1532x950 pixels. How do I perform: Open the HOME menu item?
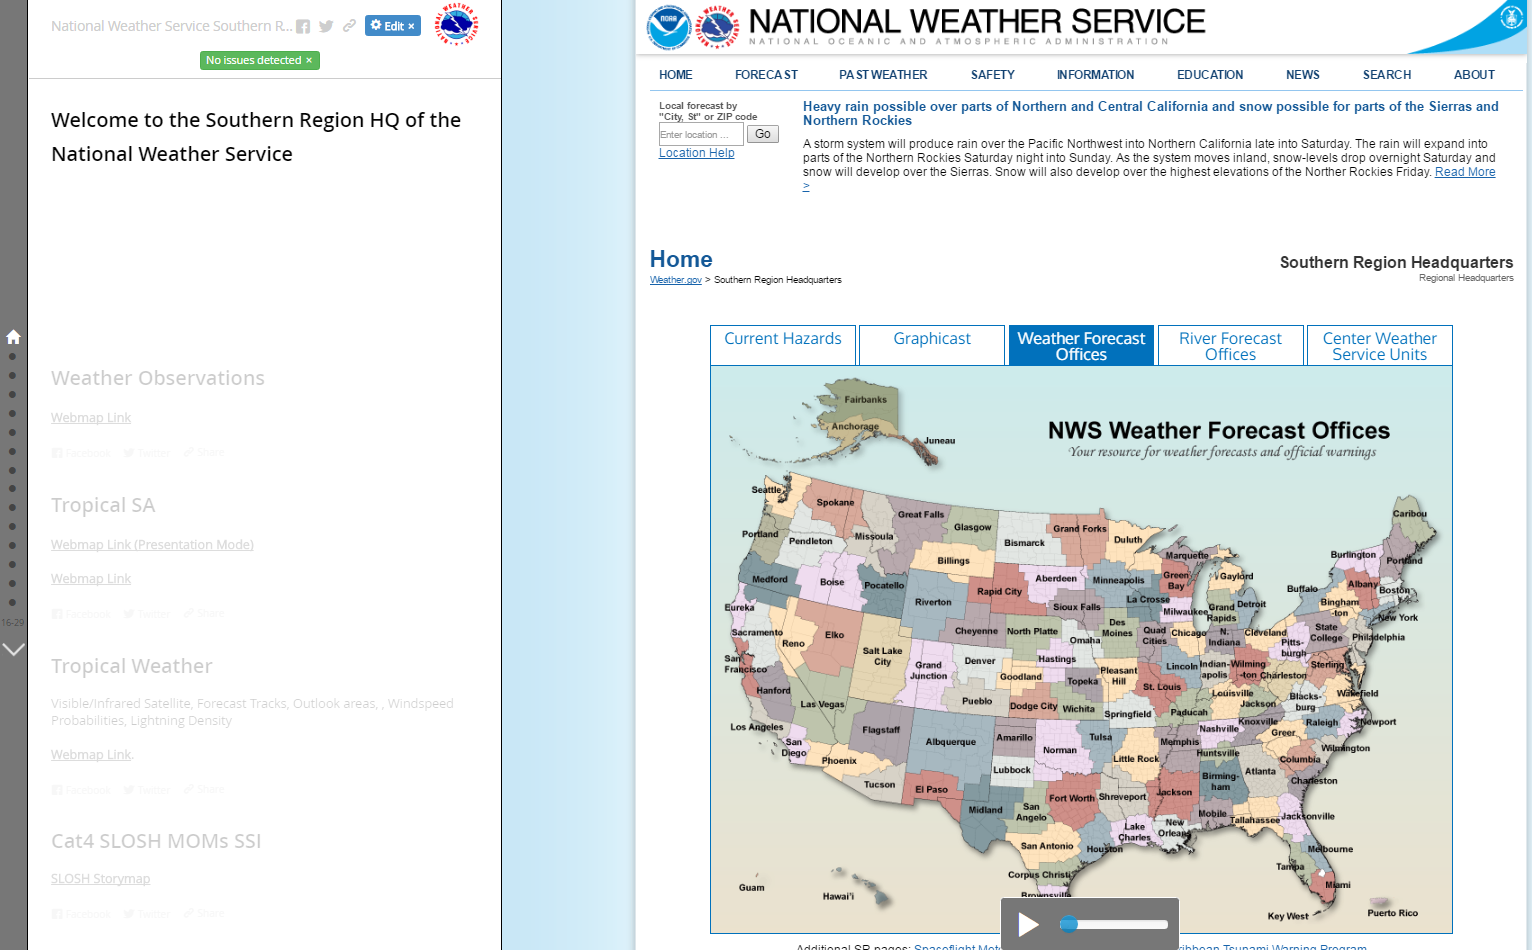pos(676,75)
